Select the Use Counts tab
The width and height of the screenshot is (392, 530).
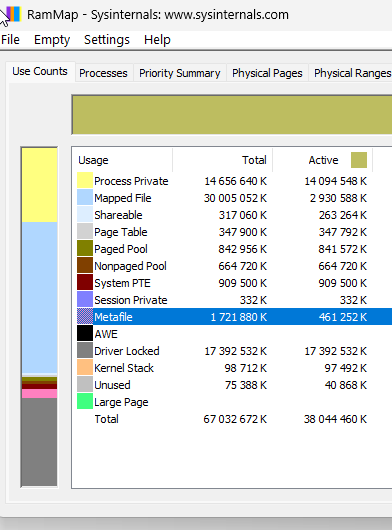point(40,71)
